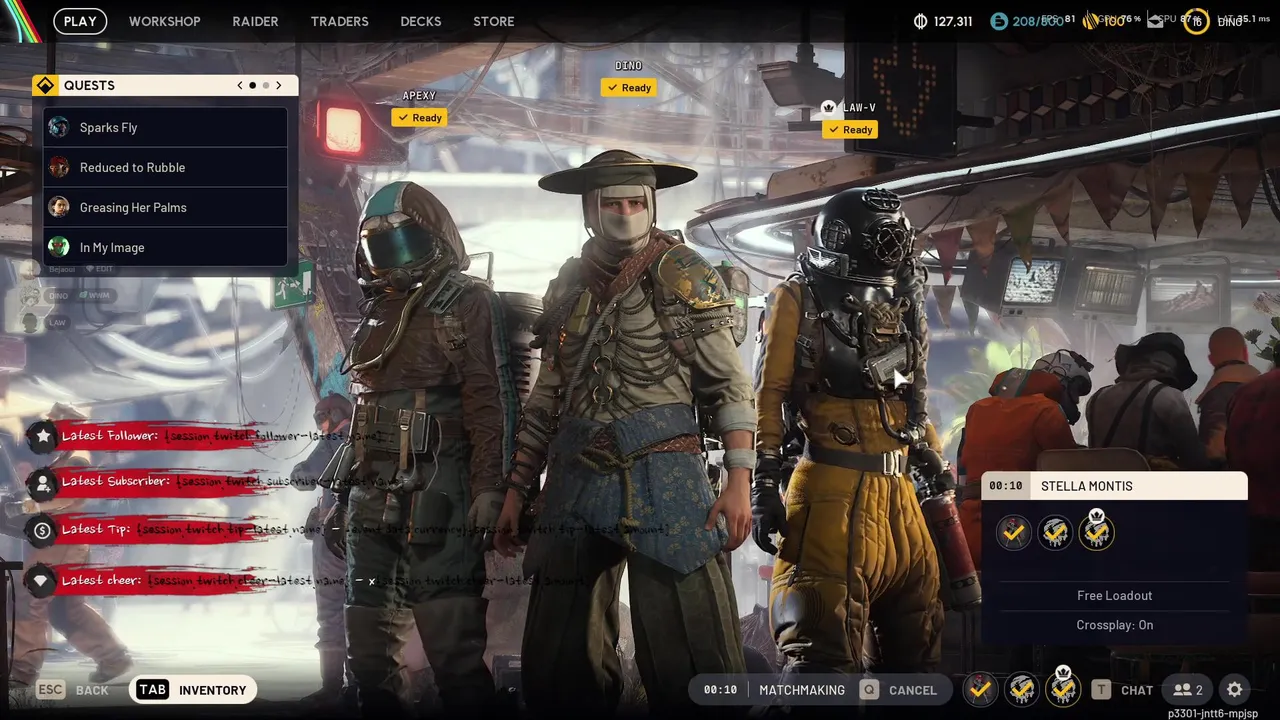Click the 00:10 matchmaking timer in bottom bar
This screenshot has width=1280, height=720.
click(720, 690)
